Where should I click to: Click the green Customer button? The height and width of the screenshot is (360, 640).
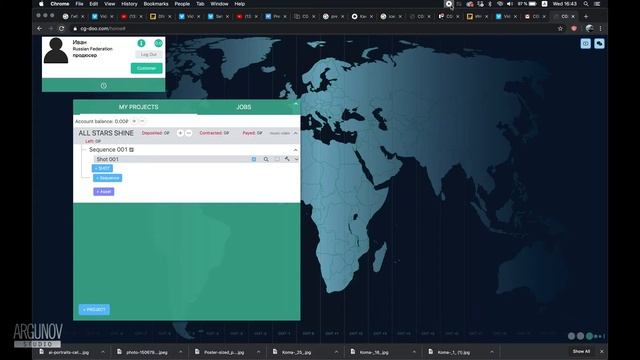point(147,68)
